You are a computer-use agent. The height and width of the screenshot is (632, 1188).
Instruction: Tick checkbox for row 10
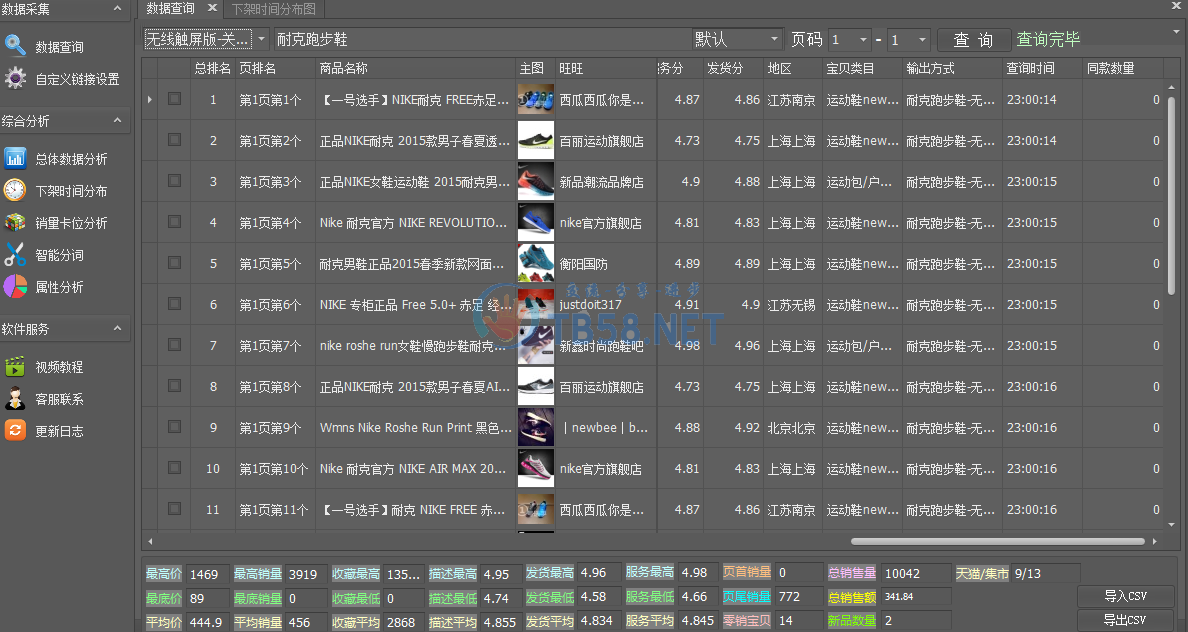pos(174,468)
